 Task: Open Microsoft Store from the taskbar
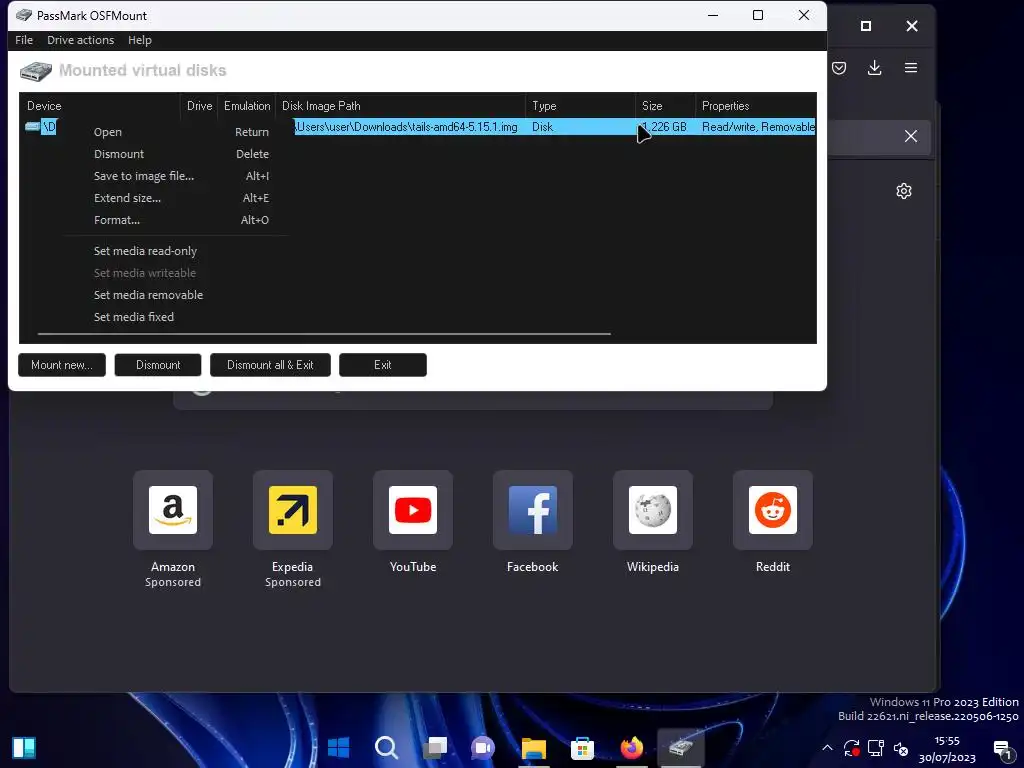coord(582,747)
